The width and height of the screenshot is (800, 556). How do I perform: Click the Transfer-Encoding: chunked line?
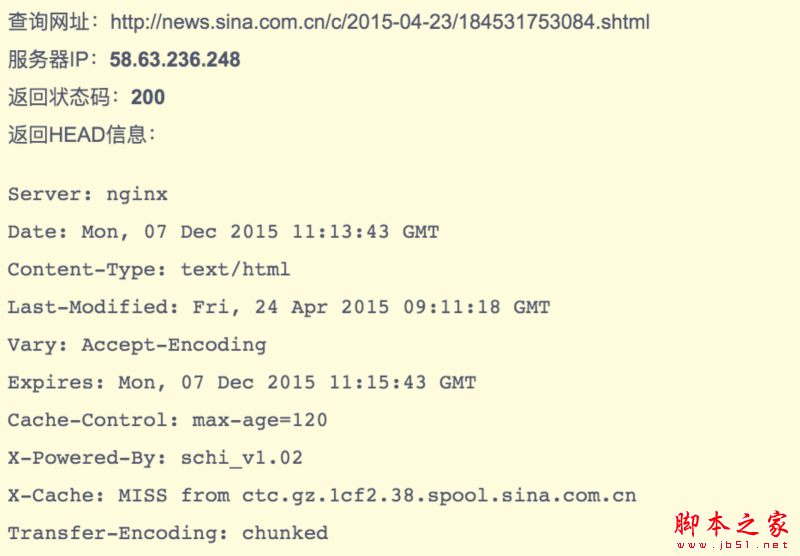[168, 533]
